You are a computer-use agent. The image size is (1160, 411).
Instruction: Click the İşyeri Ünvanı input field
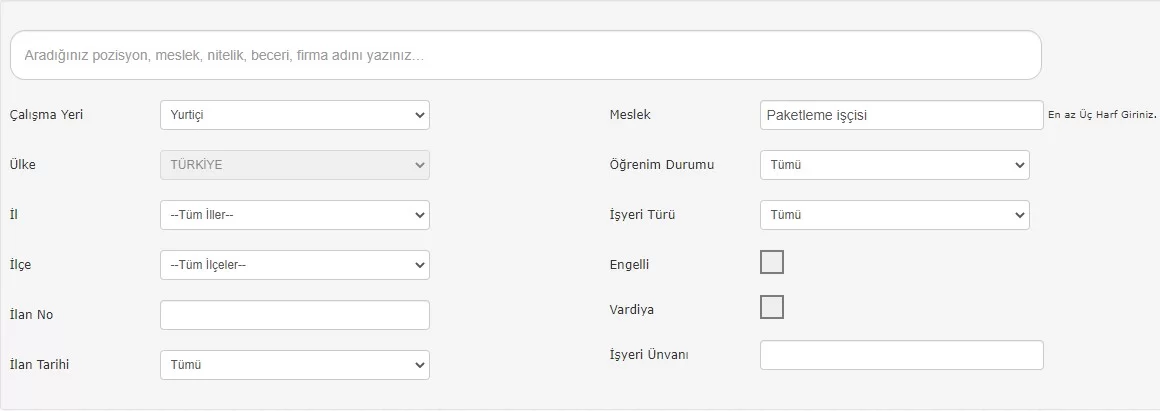click(900, 355)
